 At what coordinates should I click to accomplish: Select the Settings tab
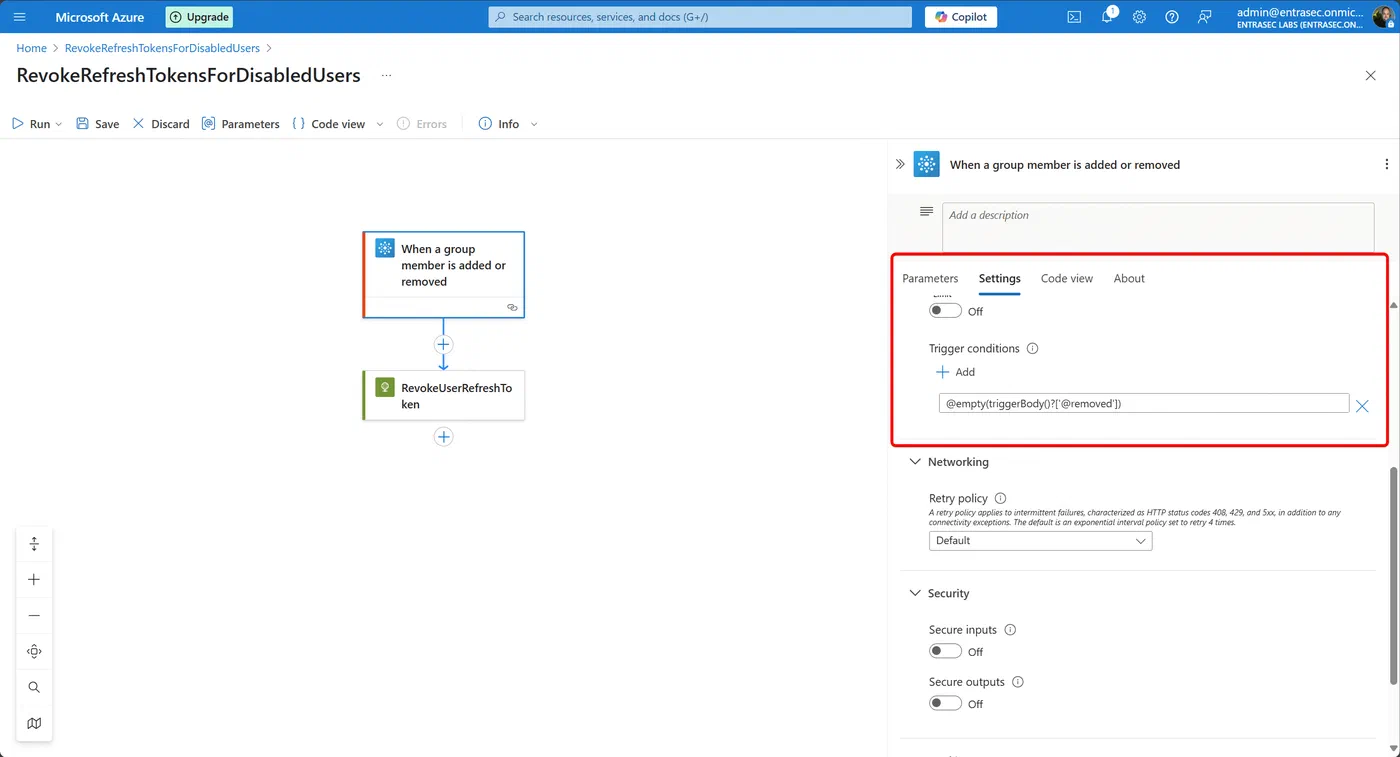(1000, 279)
